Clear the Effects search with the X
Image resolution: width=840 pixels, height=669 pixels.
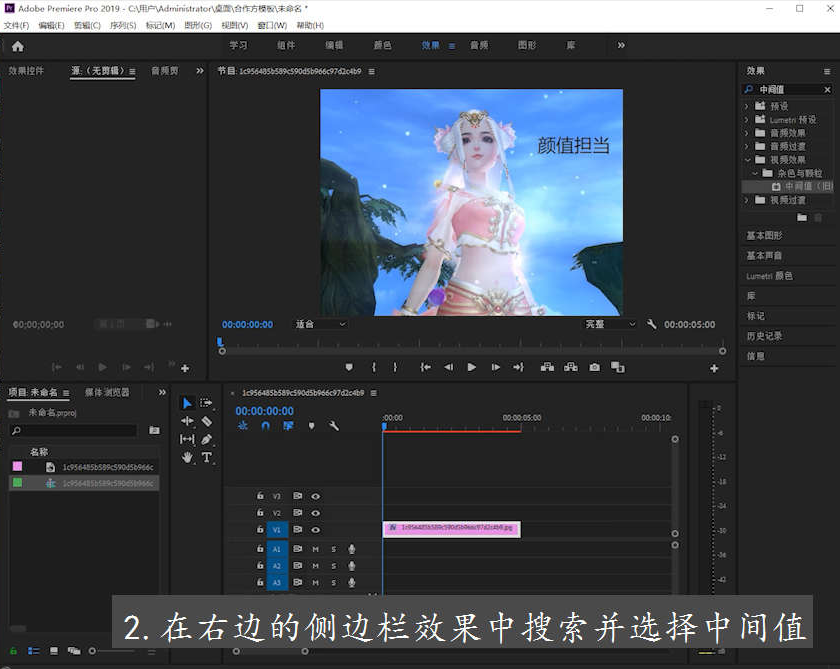[x=827, y=89]
